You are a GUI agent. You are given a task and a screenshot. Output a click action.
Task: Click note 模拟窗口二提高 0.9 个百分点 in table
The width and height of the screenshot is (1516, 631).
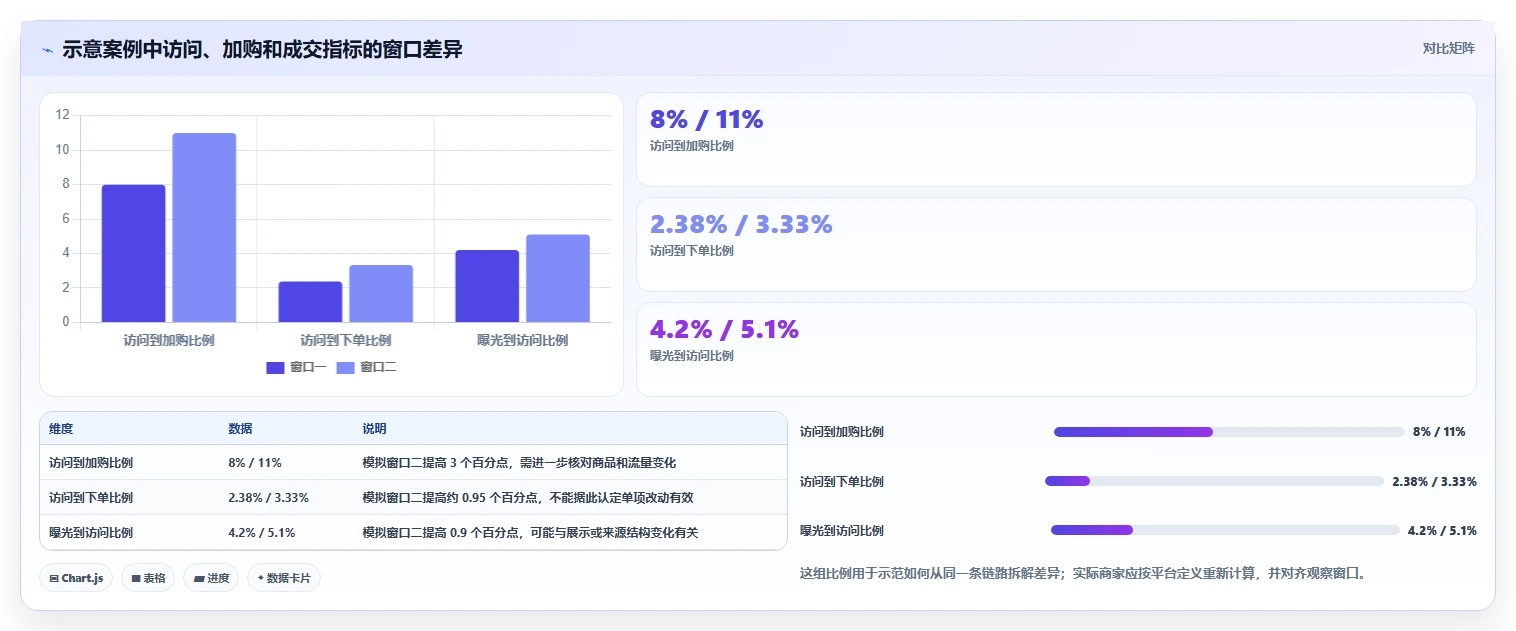530,533
